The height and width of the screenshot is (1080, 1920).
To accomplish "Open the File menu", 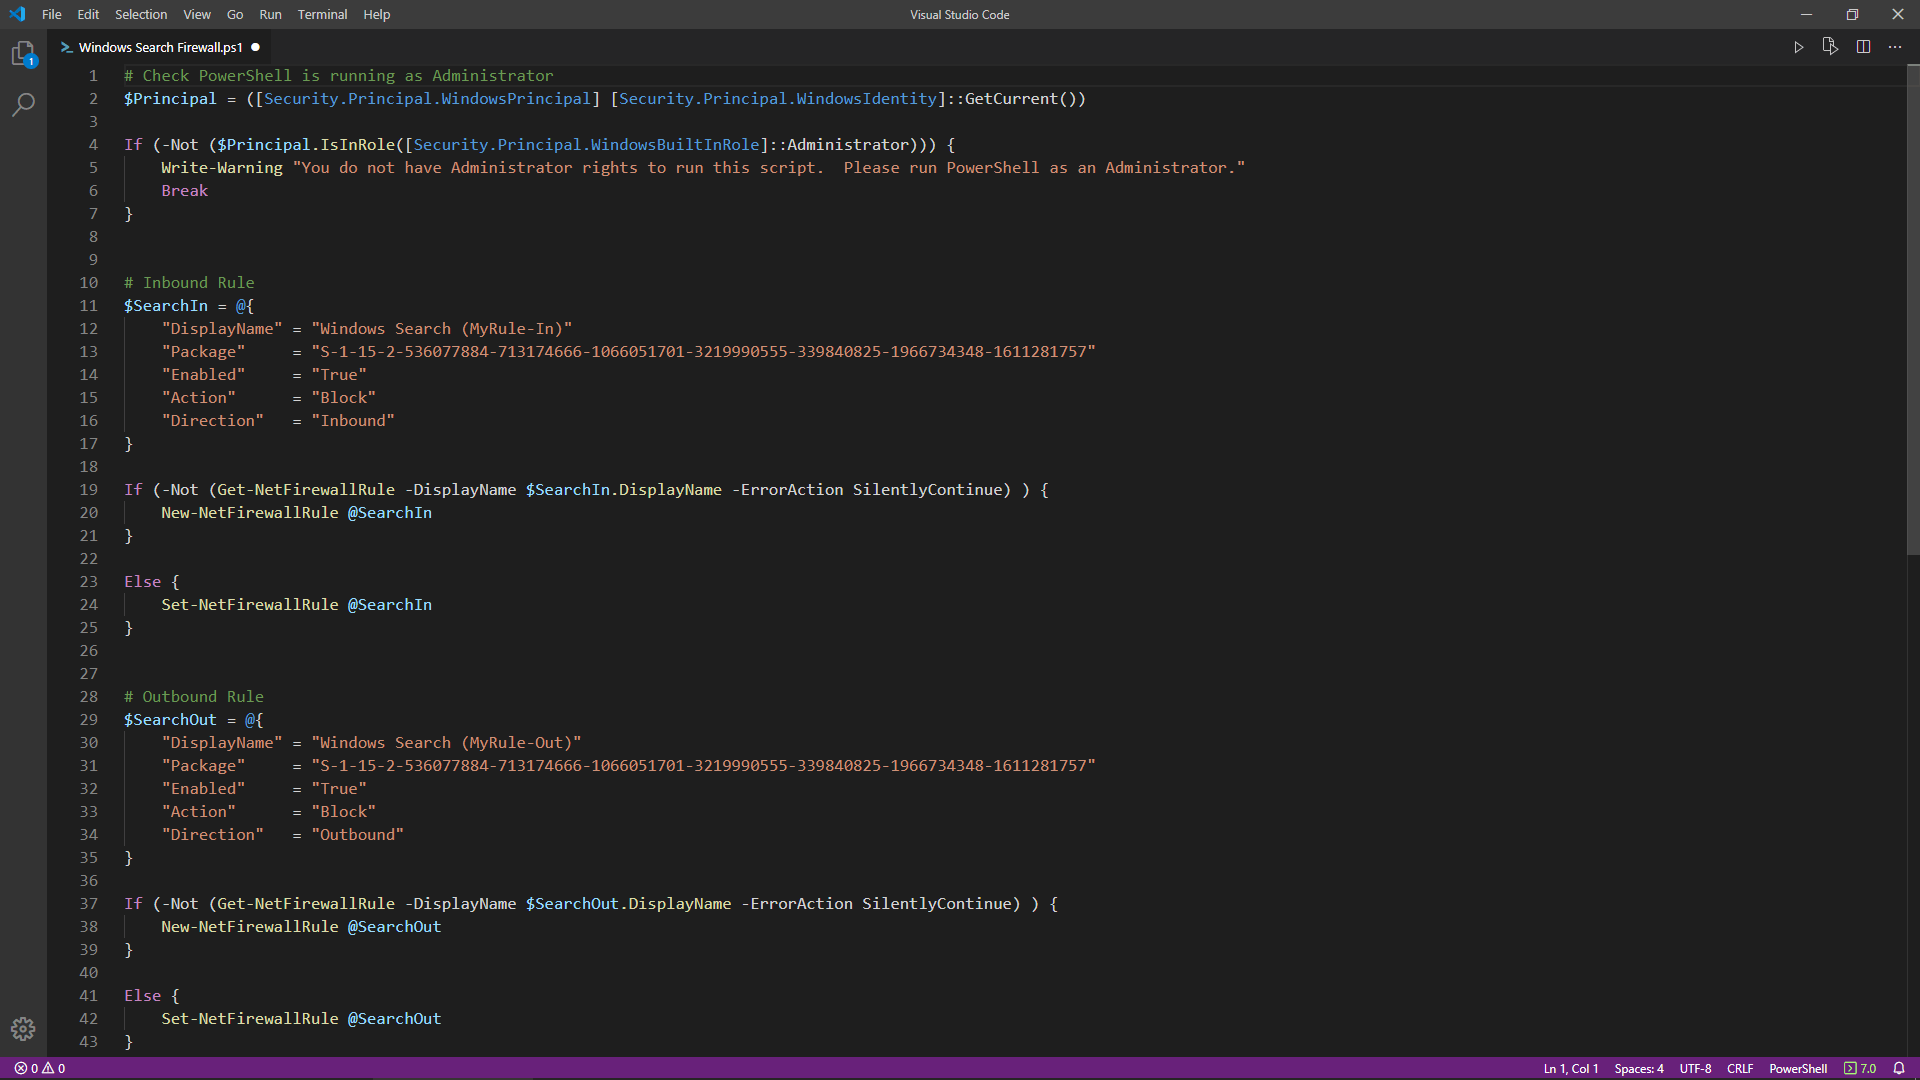I will pos(52,14).
